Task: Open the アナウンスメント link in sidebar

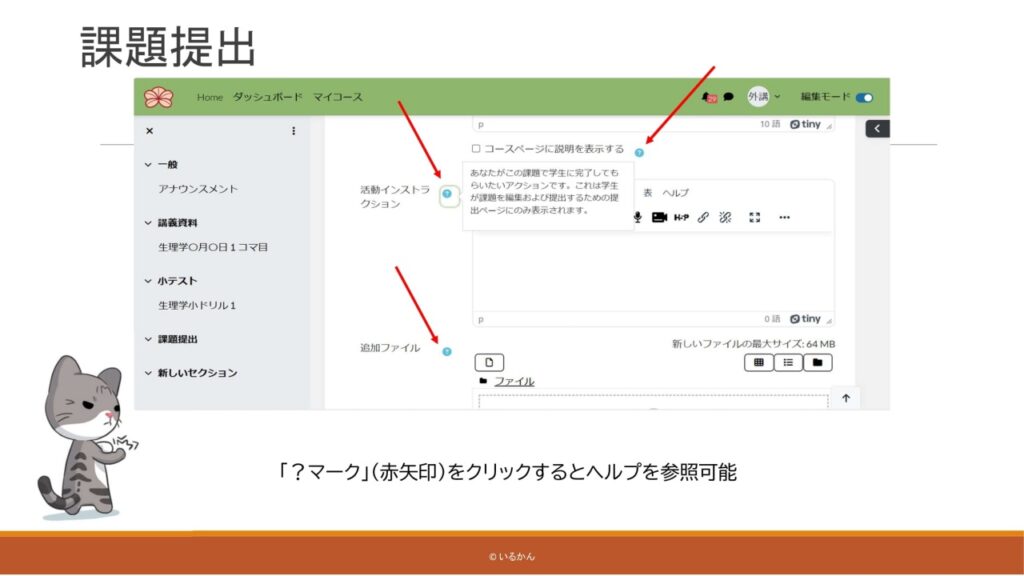Action: tap(198, 188)
